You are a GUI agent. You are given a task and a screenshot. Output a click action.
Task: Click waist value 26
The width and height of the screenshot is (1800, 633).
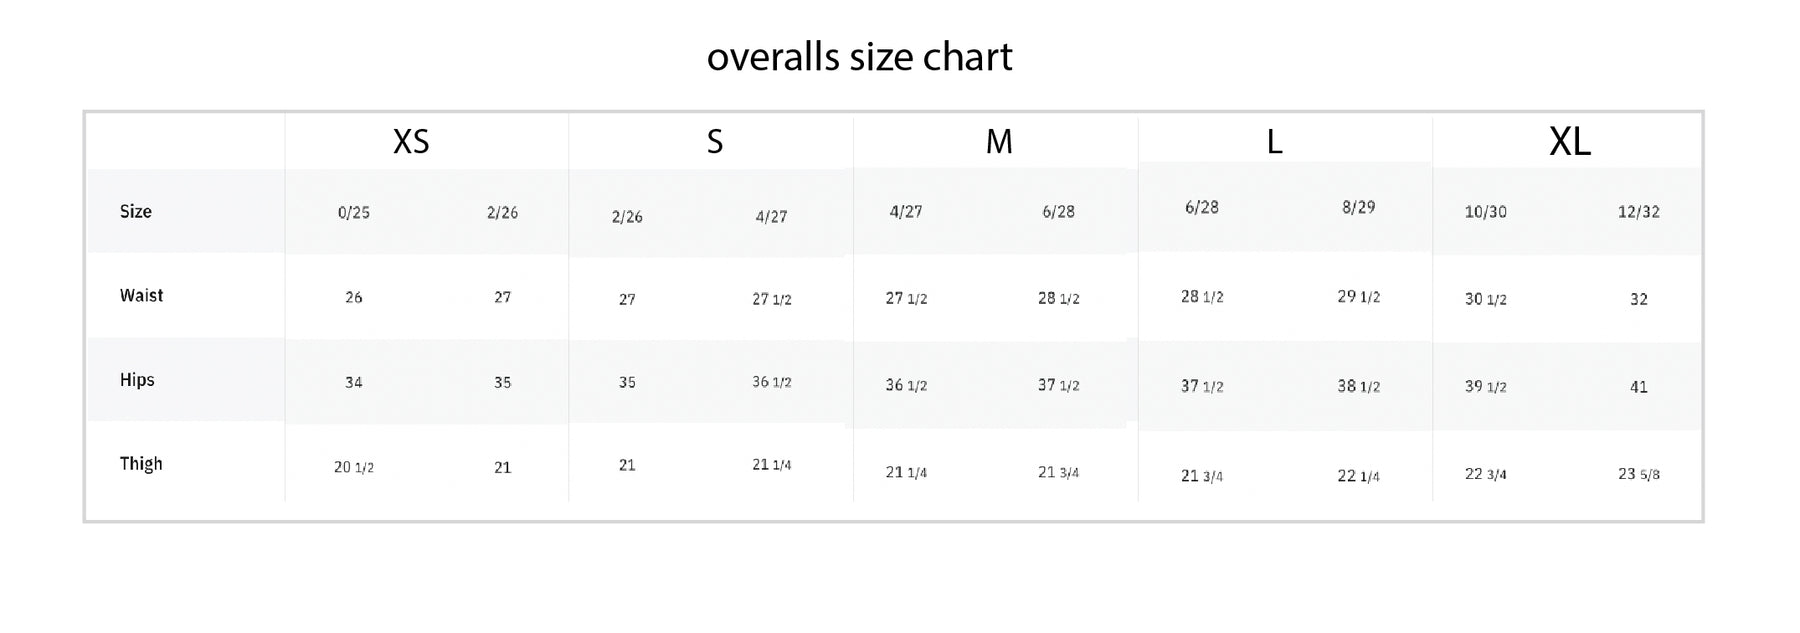pos(354,298)
